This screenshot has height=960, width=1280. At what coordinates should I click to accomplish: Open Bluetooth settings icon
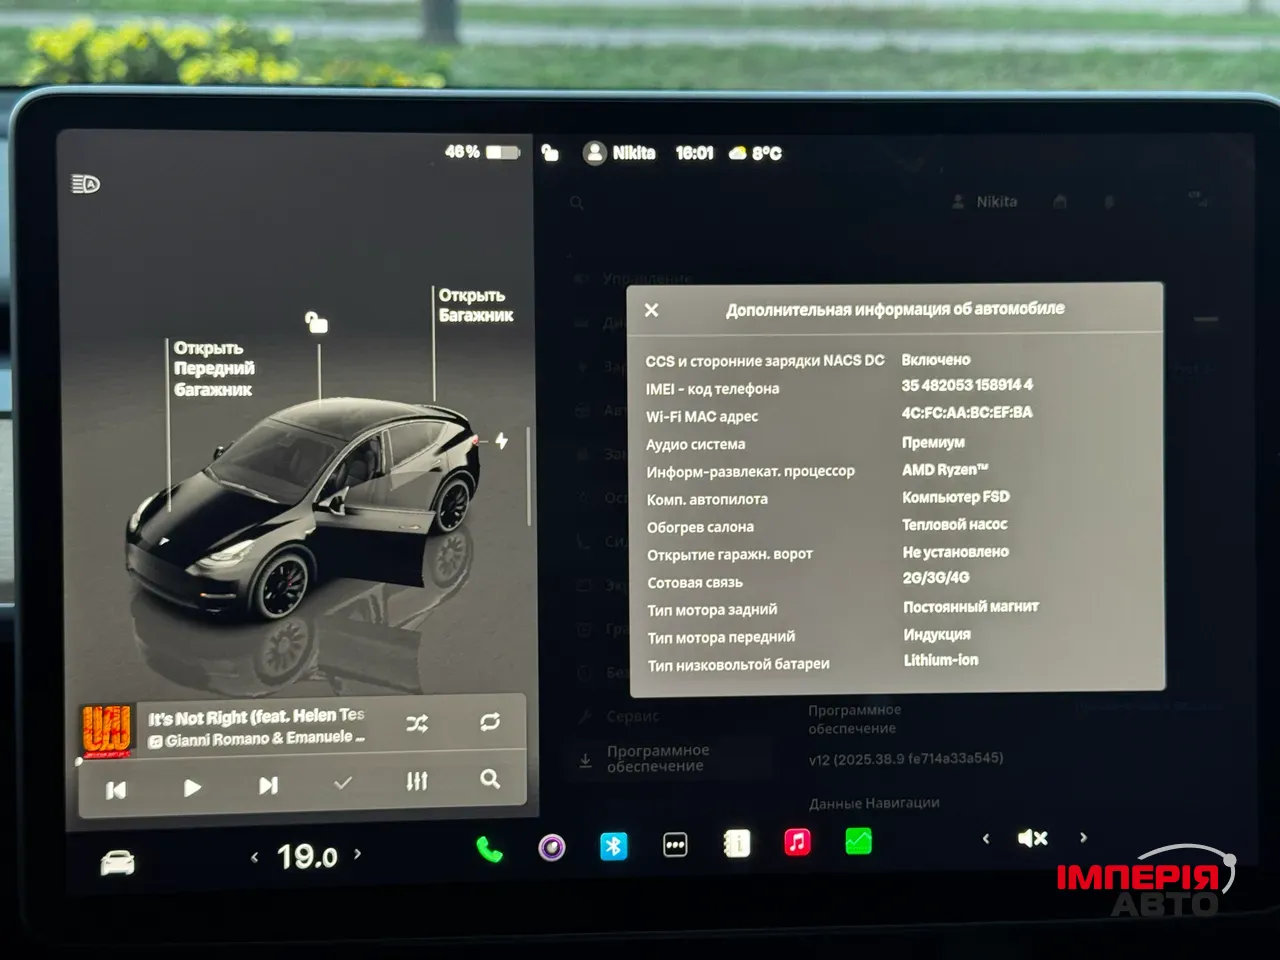coord(614,848)
